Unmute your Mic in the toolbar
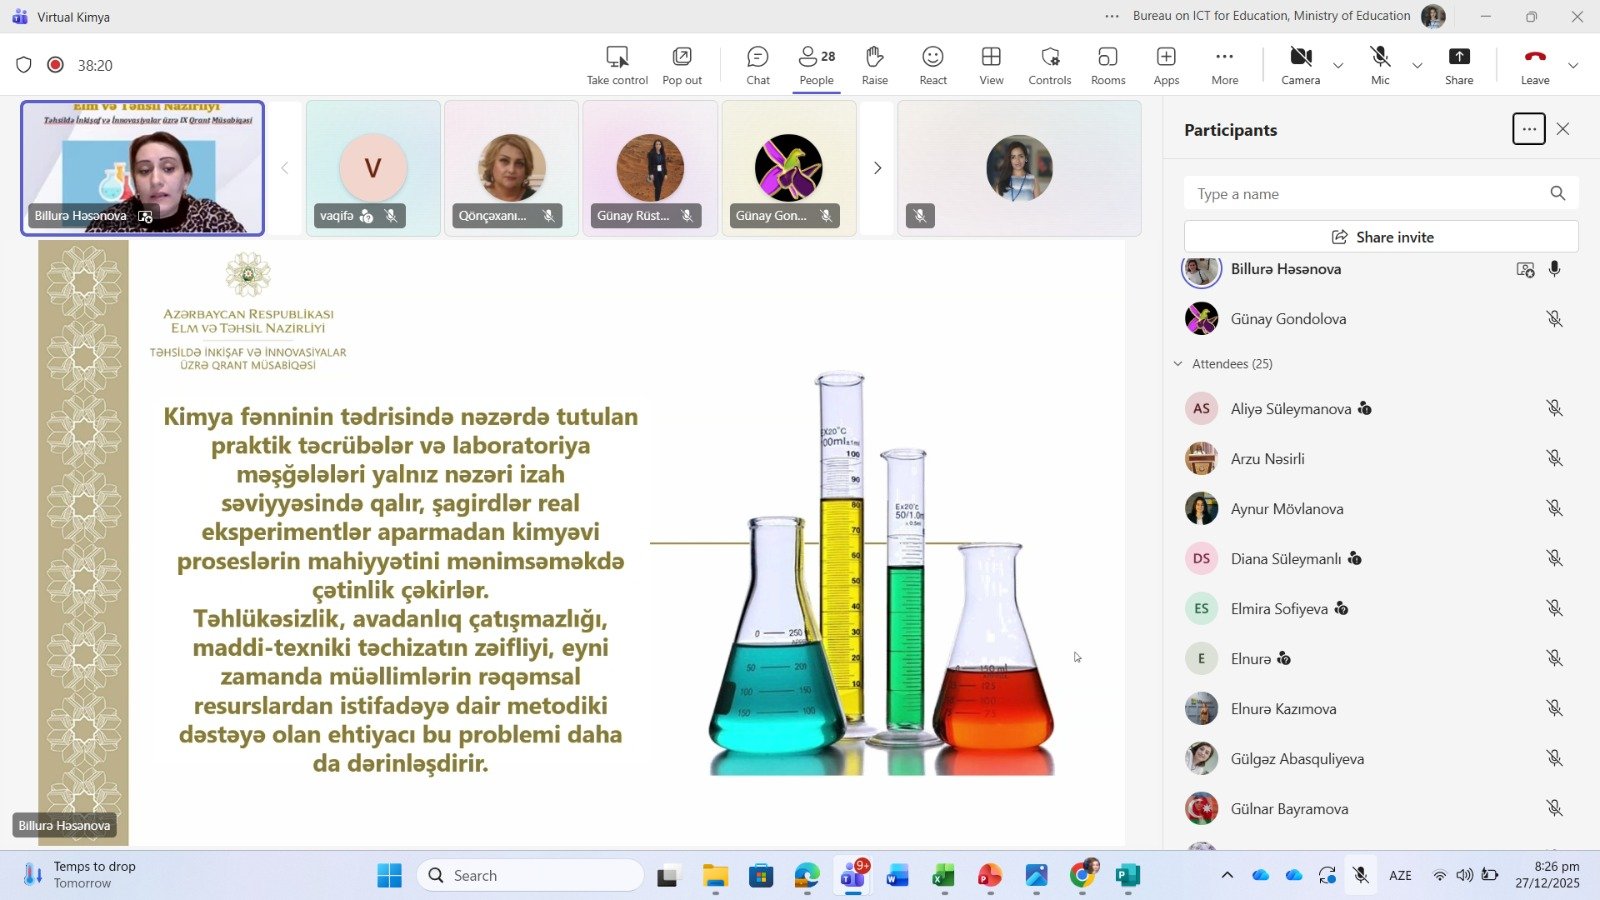This screenshot has width=1600, height=900. pyautogui.click(x=1380, y=65)
